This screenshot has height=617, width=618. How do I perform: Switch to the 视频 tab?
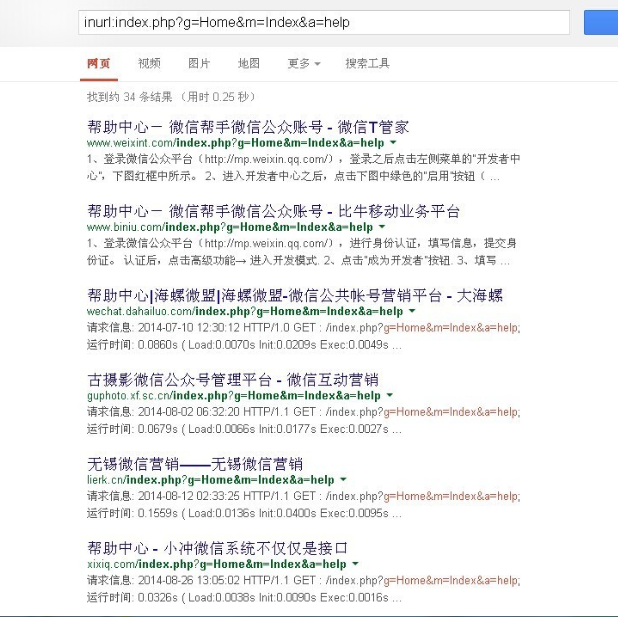149,63
